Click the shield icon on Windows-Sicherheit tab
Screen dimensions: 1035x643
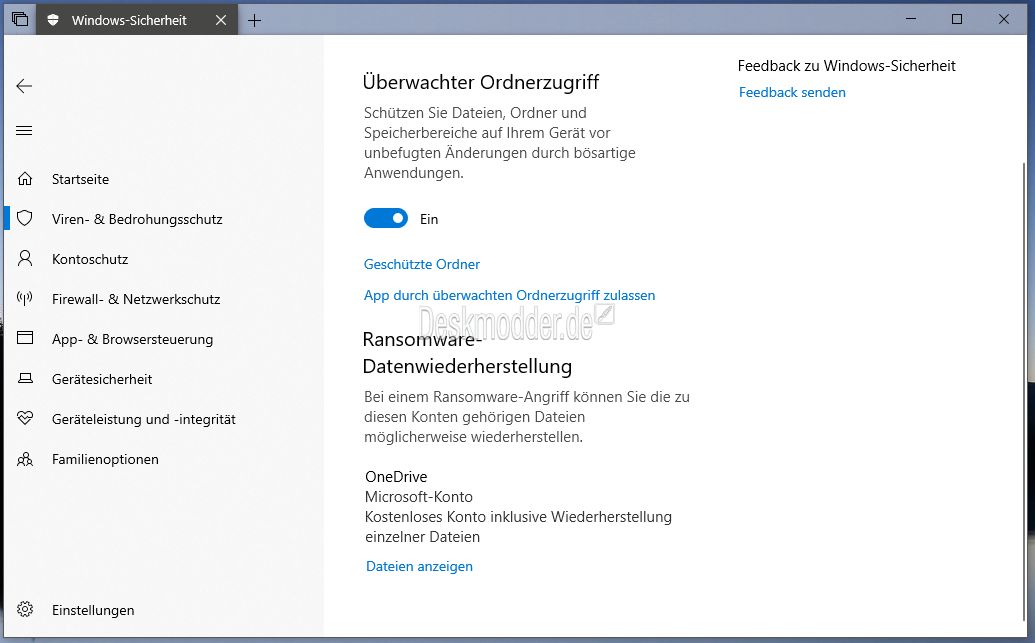[53, 20]
